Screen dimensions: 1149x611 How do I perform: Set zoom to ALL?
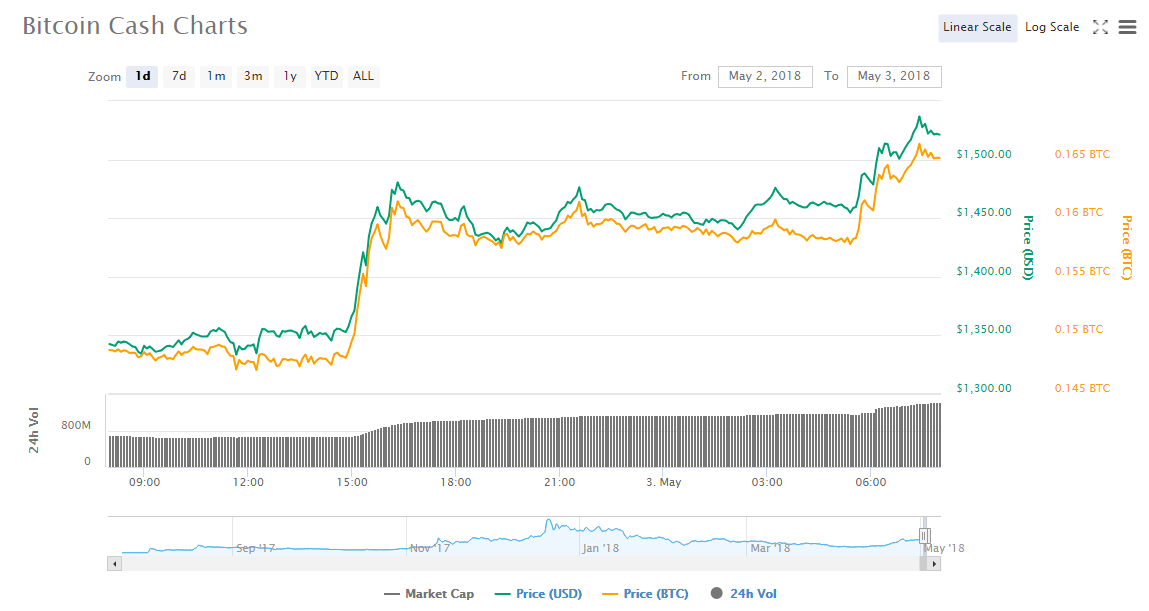coord(363,76)
